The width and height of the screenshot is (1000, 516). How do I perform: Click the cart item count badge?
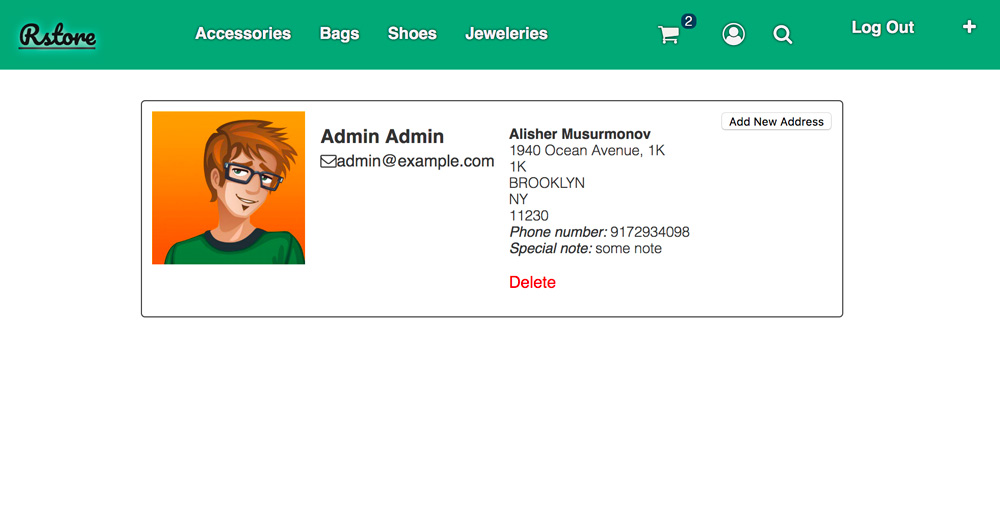(688, 21)
